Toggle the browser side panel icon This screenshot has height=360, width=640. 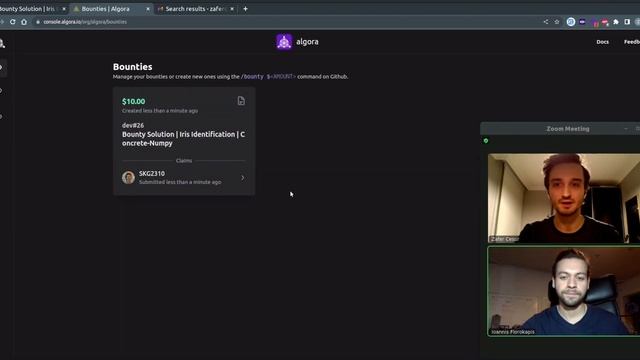point(627,22)
